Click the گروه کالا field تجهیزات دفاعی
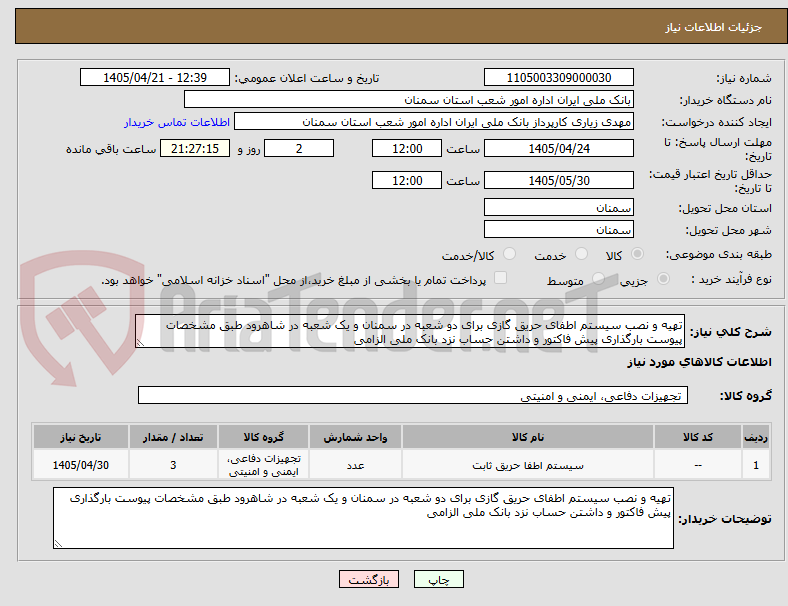The height and width of the screenshot is (606, 788). [413, 395]
